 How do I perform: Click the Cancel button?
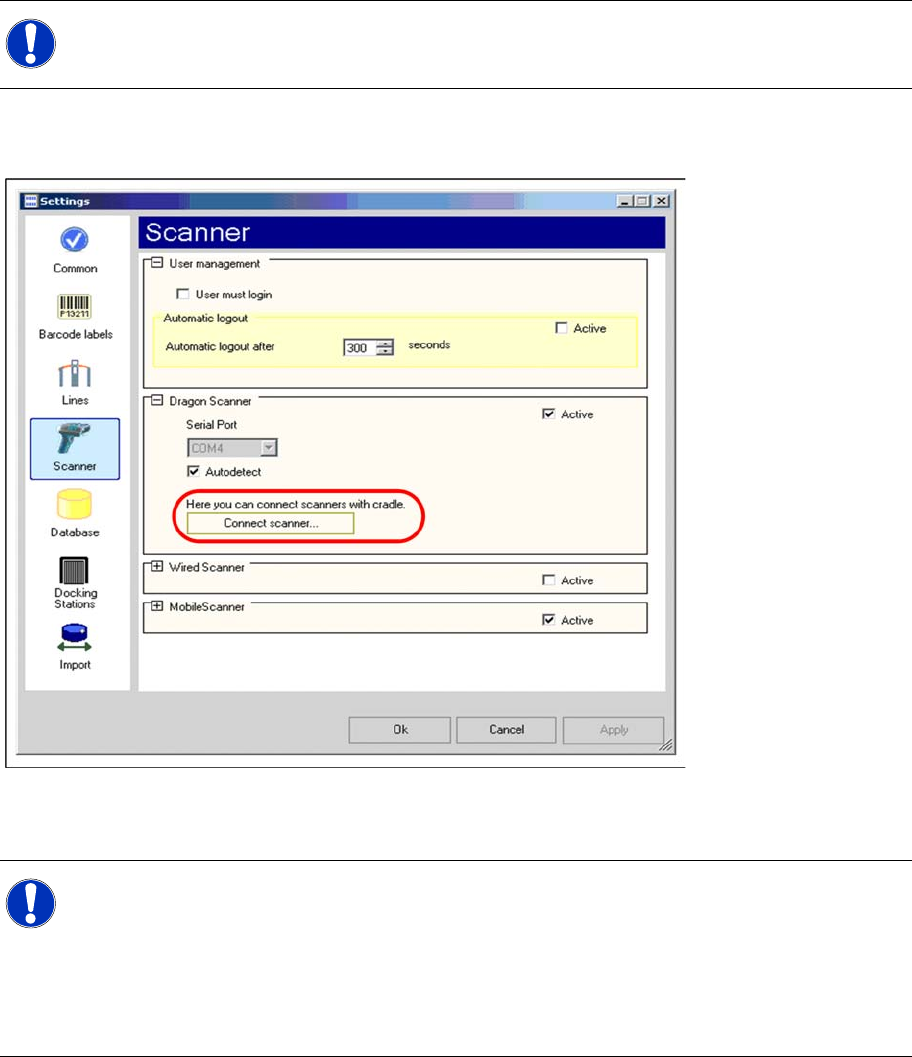tap(506, 730)
